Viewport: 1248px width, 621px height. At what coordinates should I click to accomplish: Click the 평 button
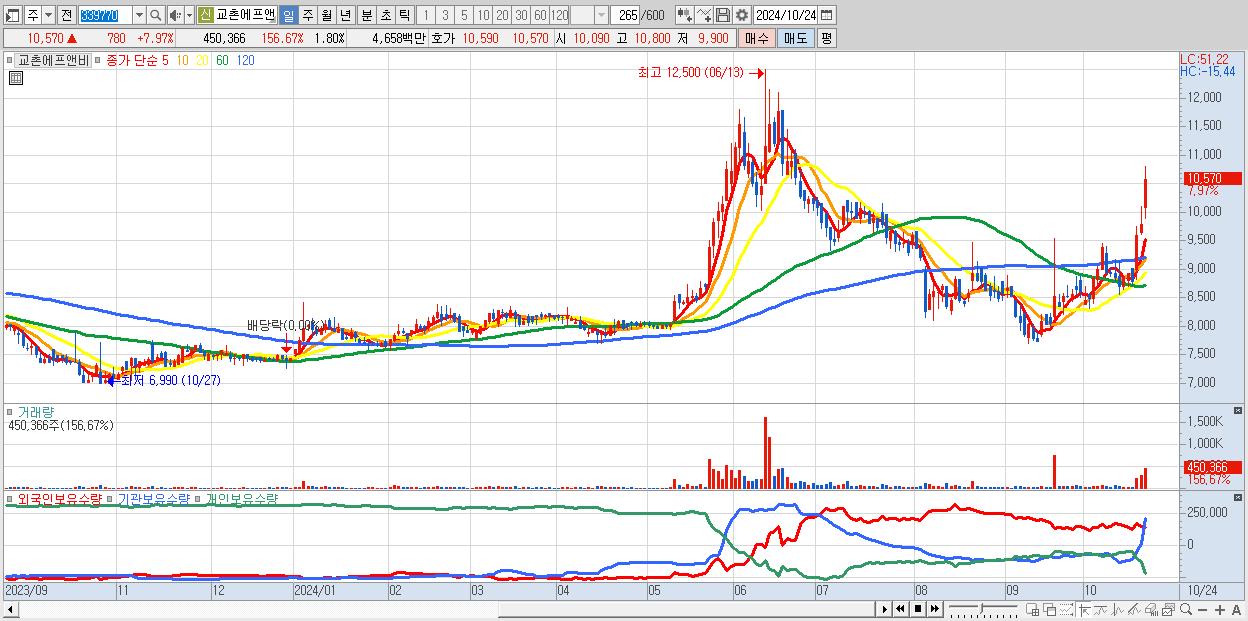(826, 38)
